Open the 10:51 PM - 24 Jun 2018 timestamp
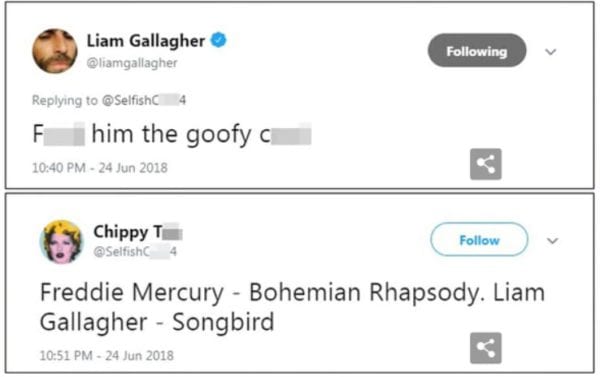Image resolution: width=600 pixels, height=377 pixels. click(107, 356)
